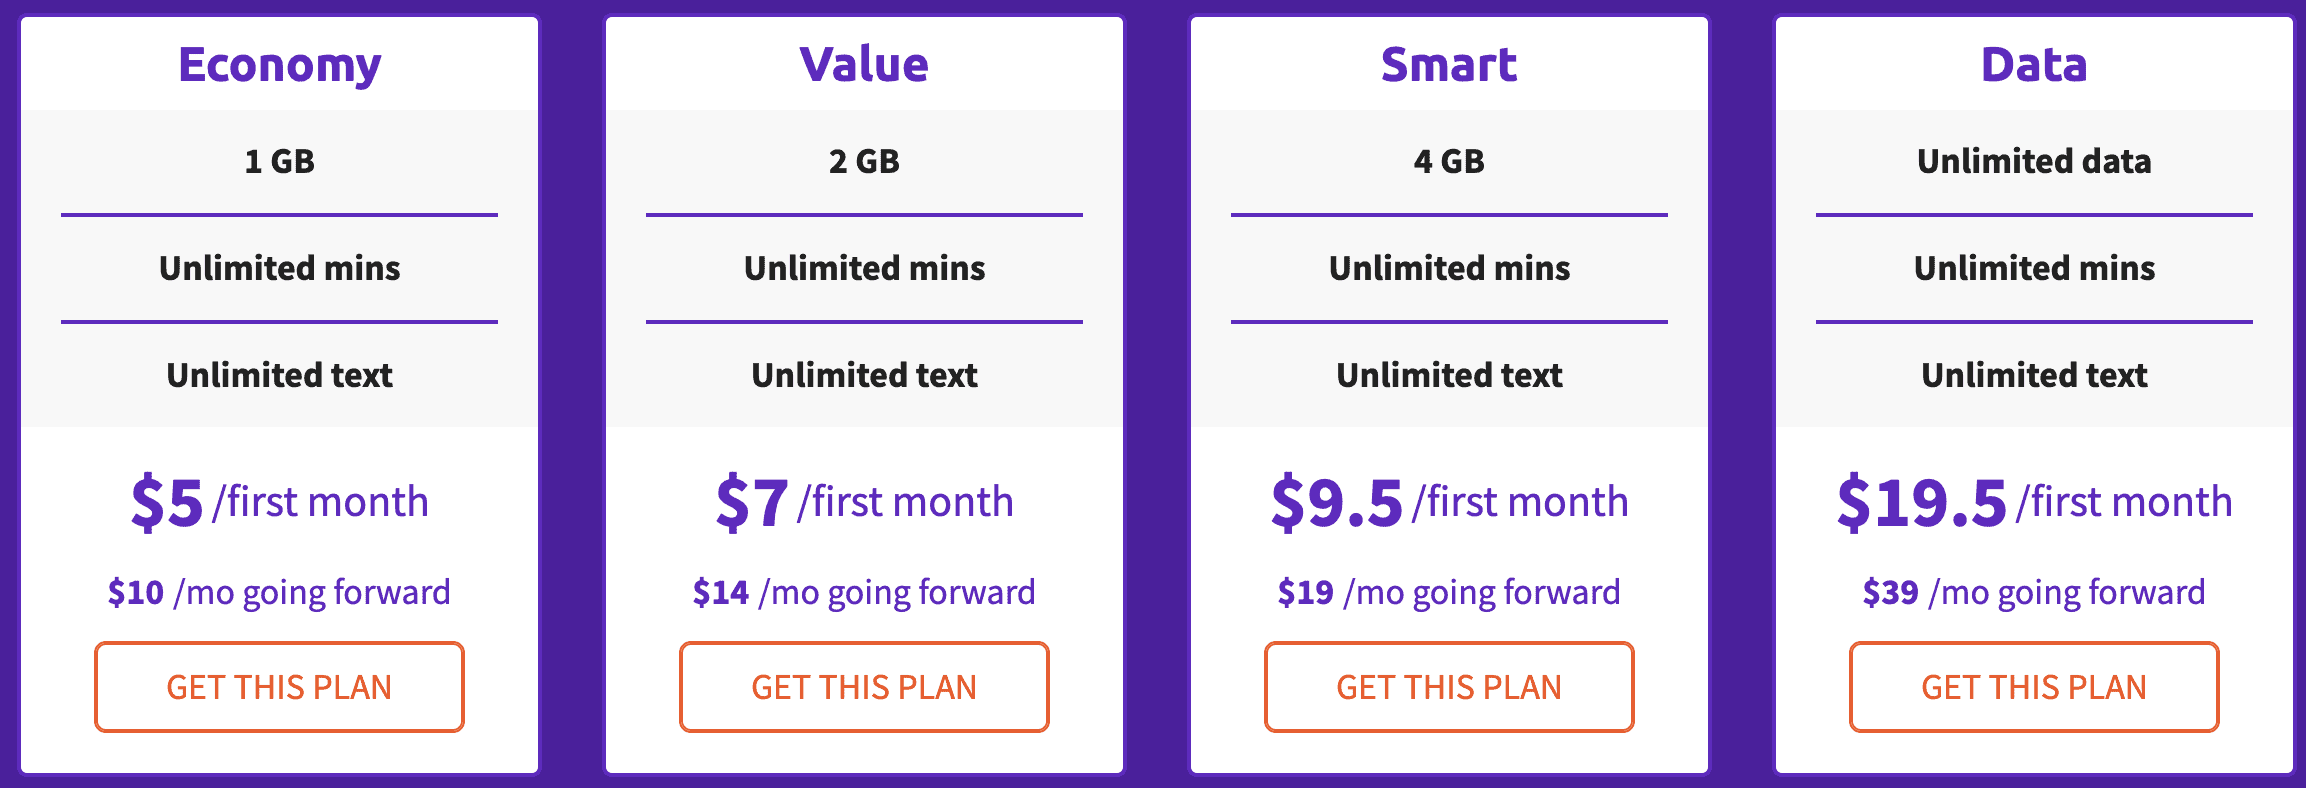Select the Value plan header

864,63
